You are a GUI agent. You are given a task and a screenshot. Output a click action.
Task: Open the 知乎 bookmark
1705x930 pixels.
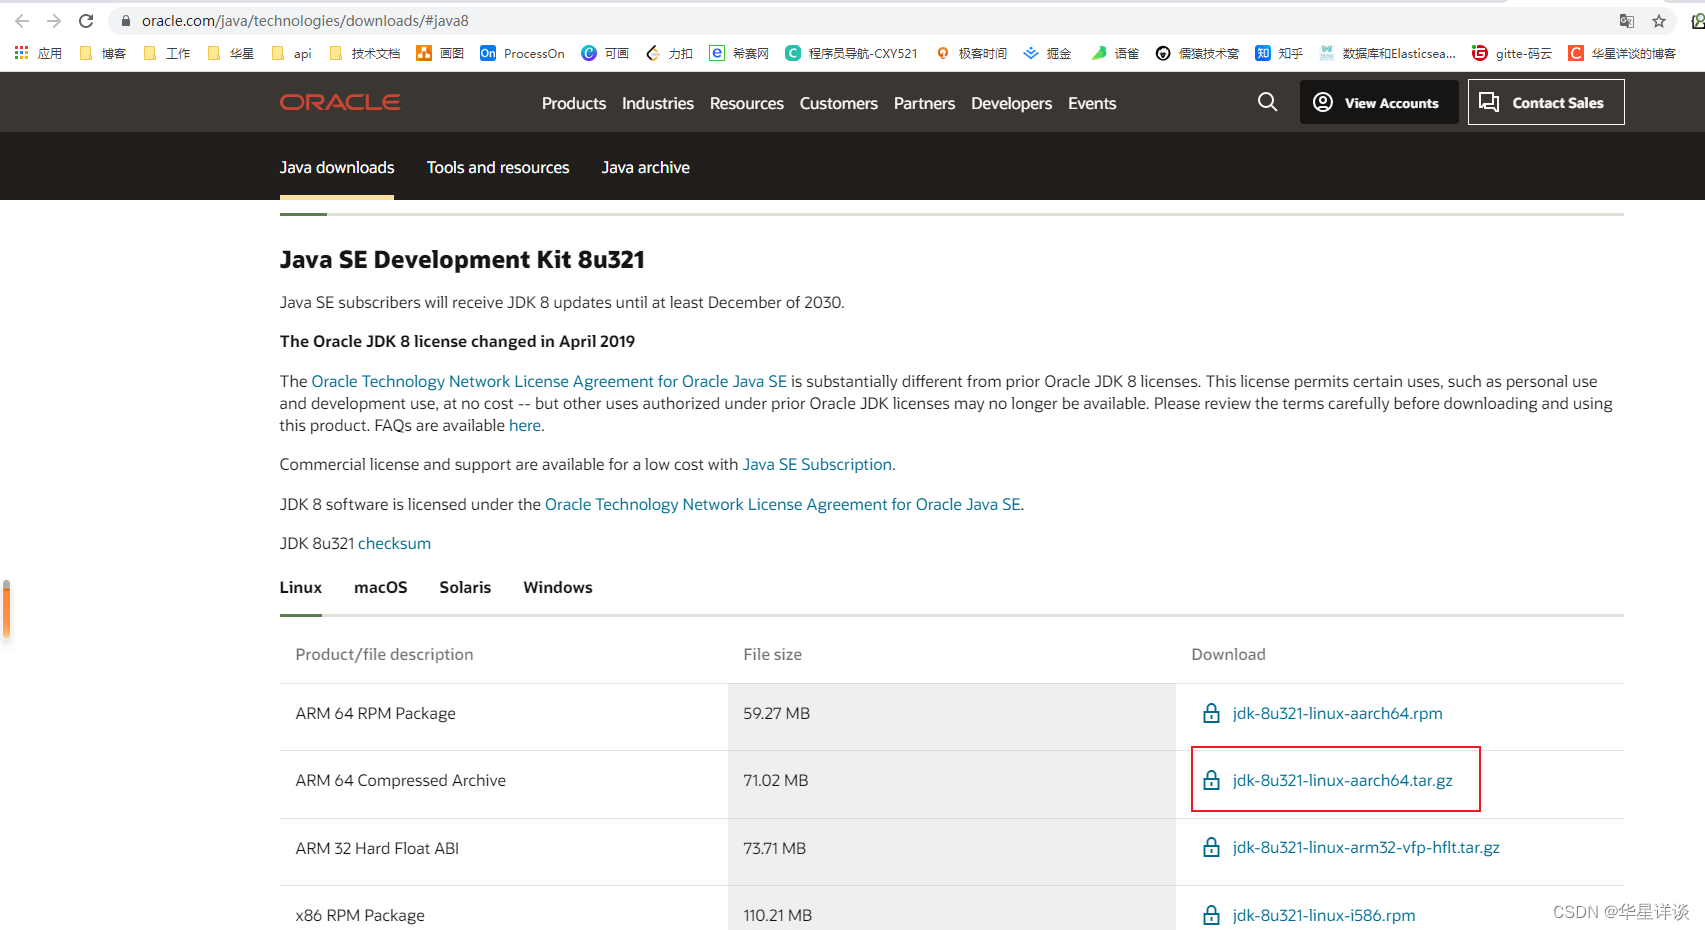pos(1279,53)
